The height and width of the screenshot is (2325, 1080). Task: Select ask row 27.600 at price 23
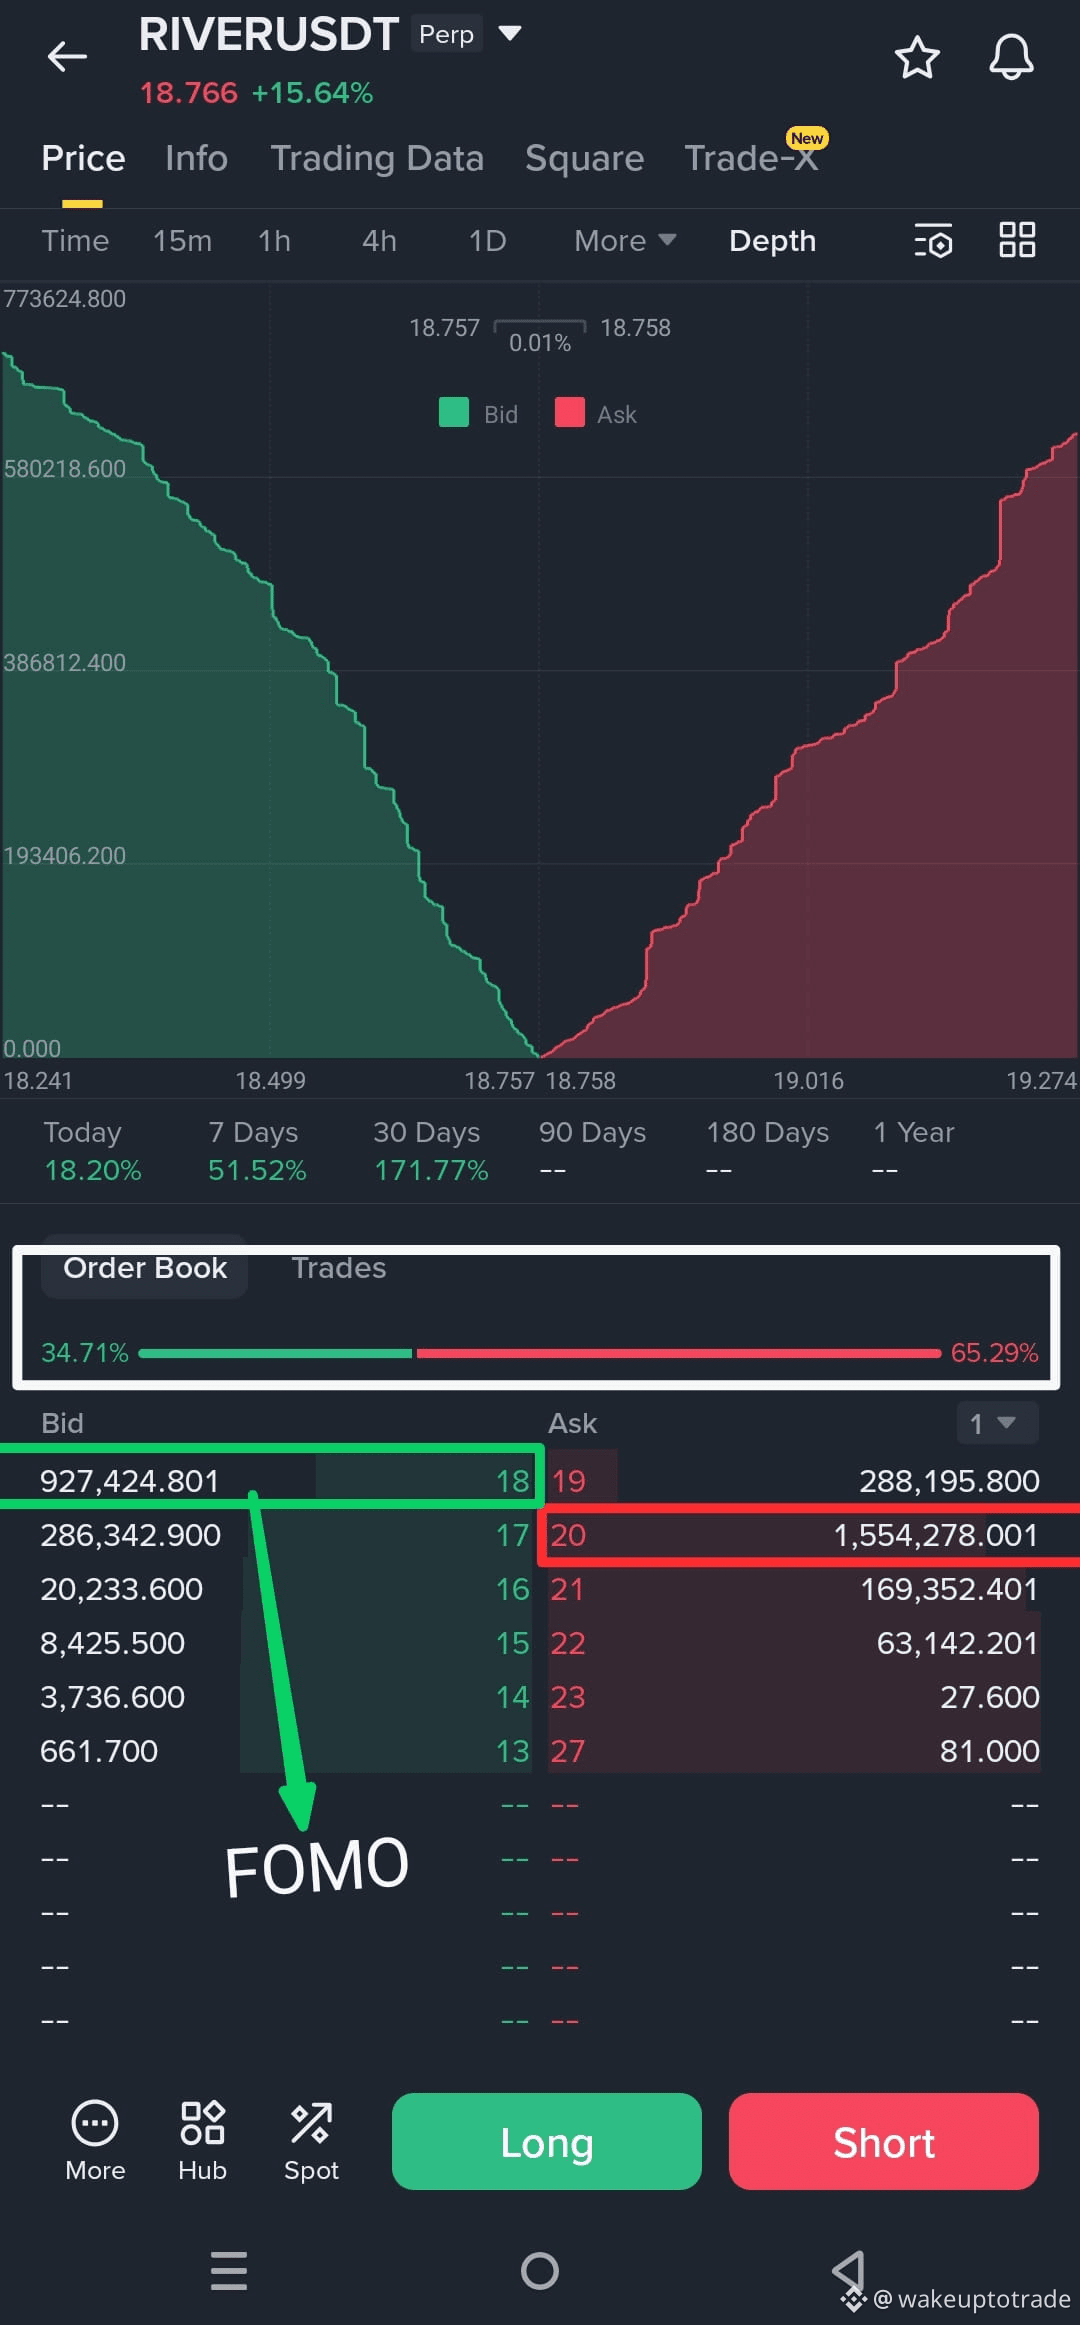794,1696
